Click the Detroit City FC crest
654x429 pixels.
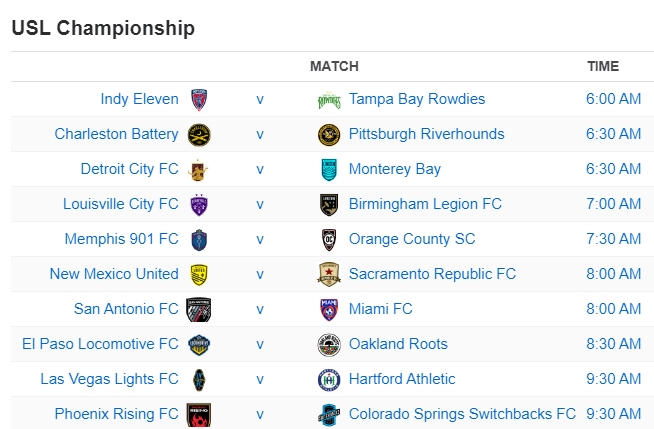click(x=198, y=170)
